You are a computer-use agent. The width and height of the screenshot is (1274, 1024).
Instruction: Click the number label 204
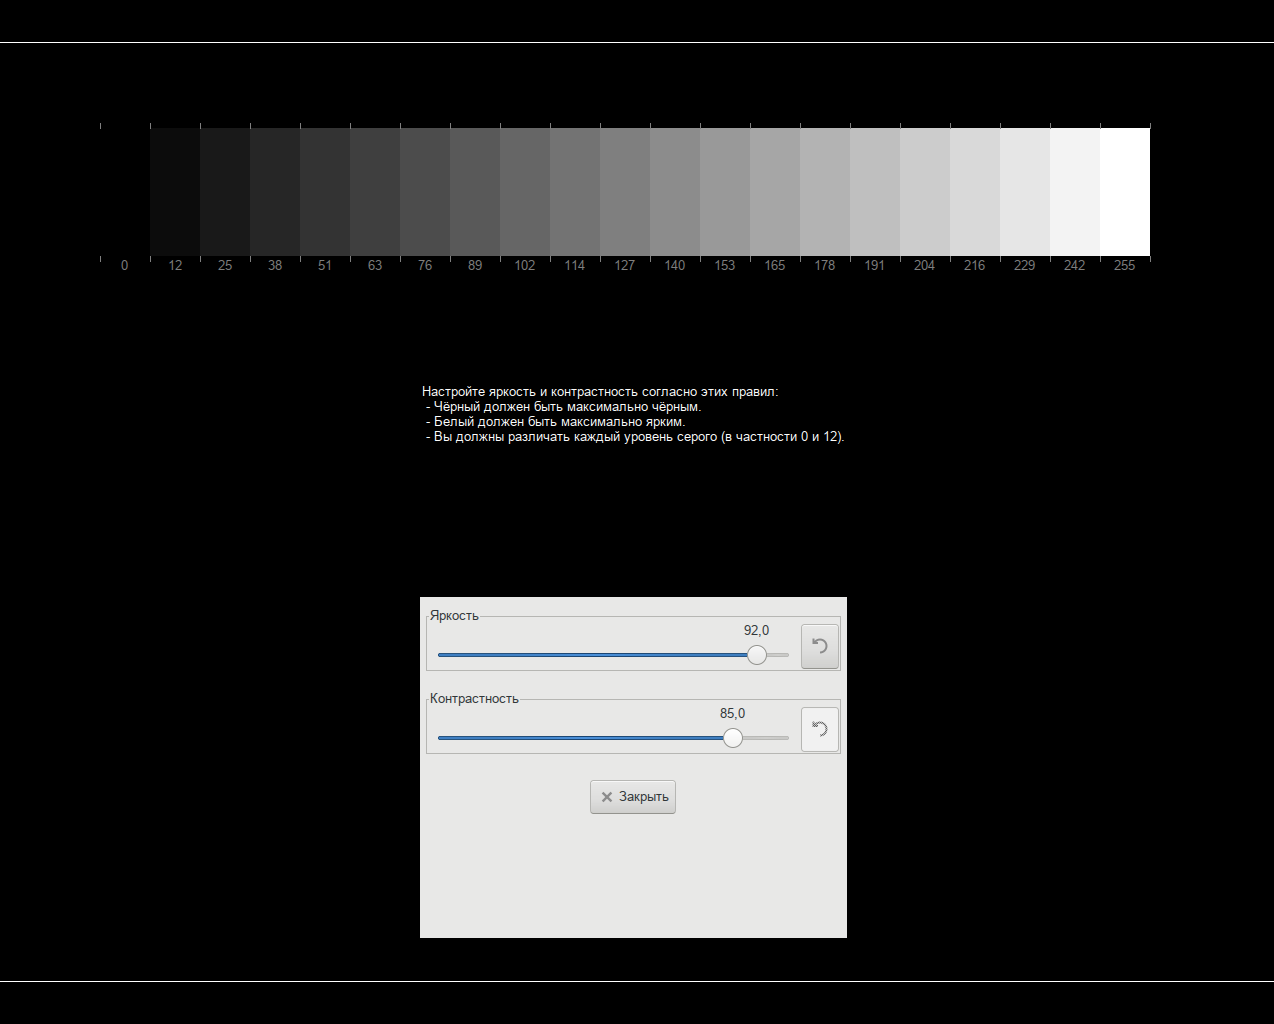tap(925, 266)
